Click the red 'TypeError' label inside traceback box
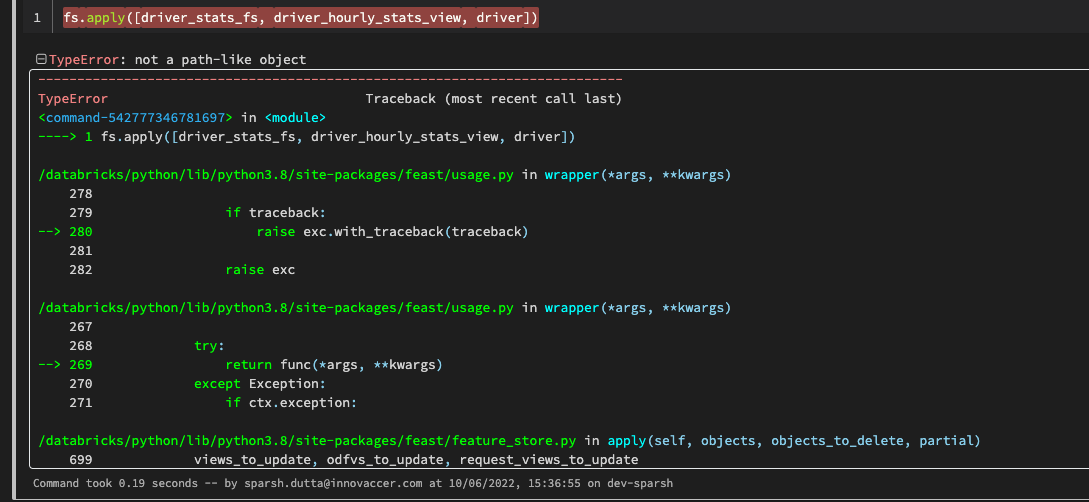Screen dimensions: 1089x502 [x=73, y=99]
